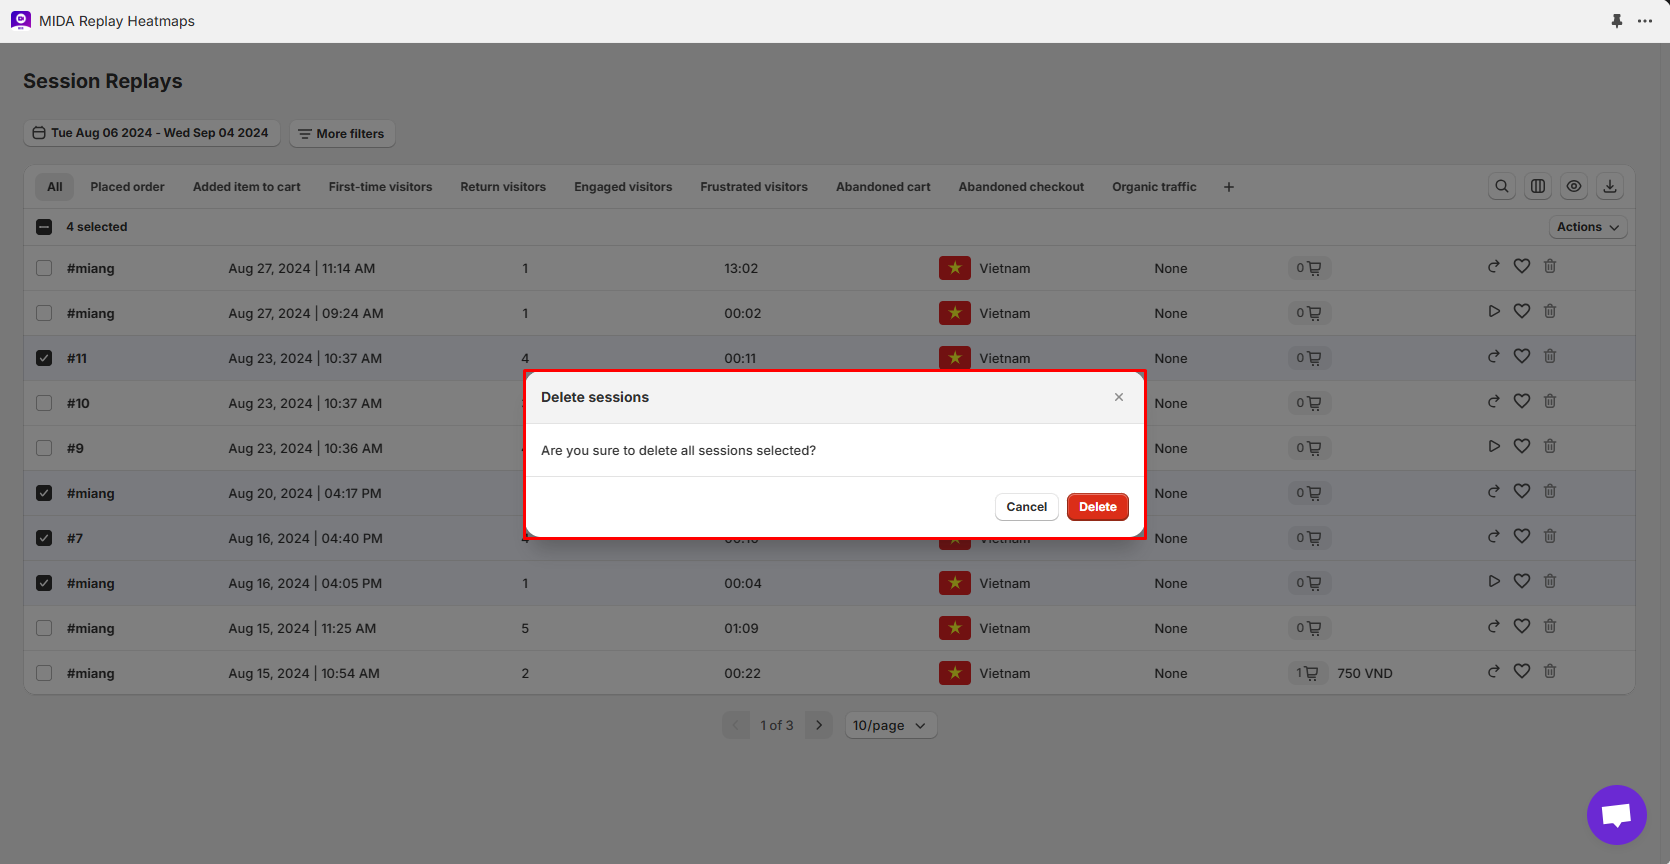This screenshot has width=1670, height=864.
Task: Open the 10/page page size dropdown
Action: click(x=890, y=726)
